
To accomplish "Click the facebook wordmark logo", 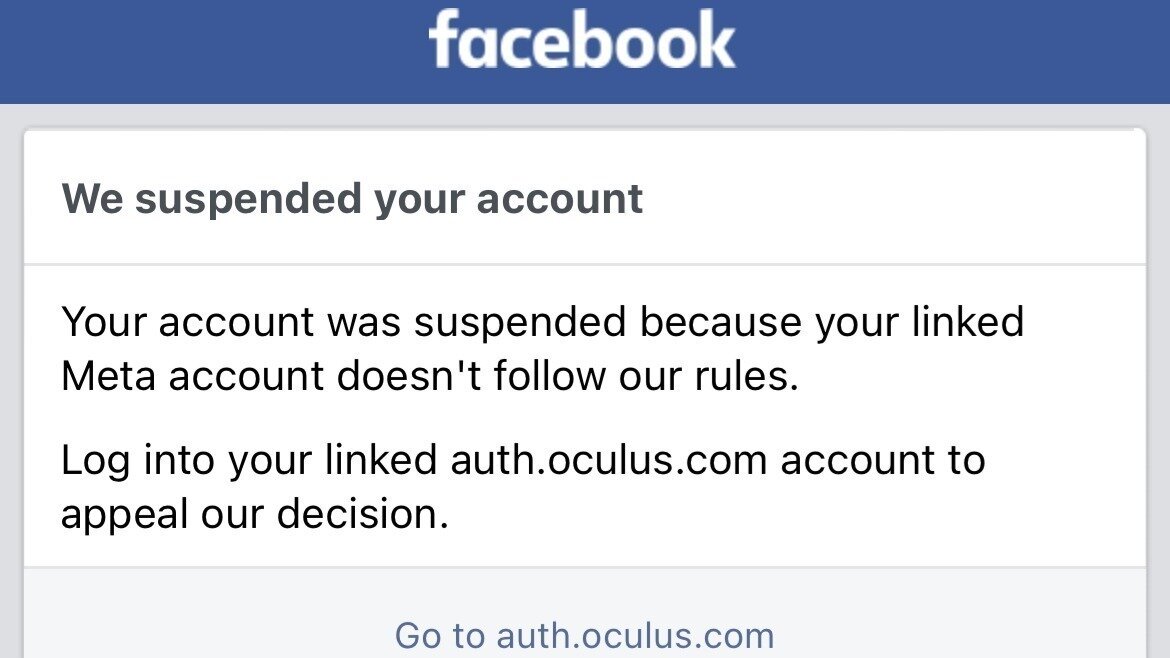I will 583,42.
